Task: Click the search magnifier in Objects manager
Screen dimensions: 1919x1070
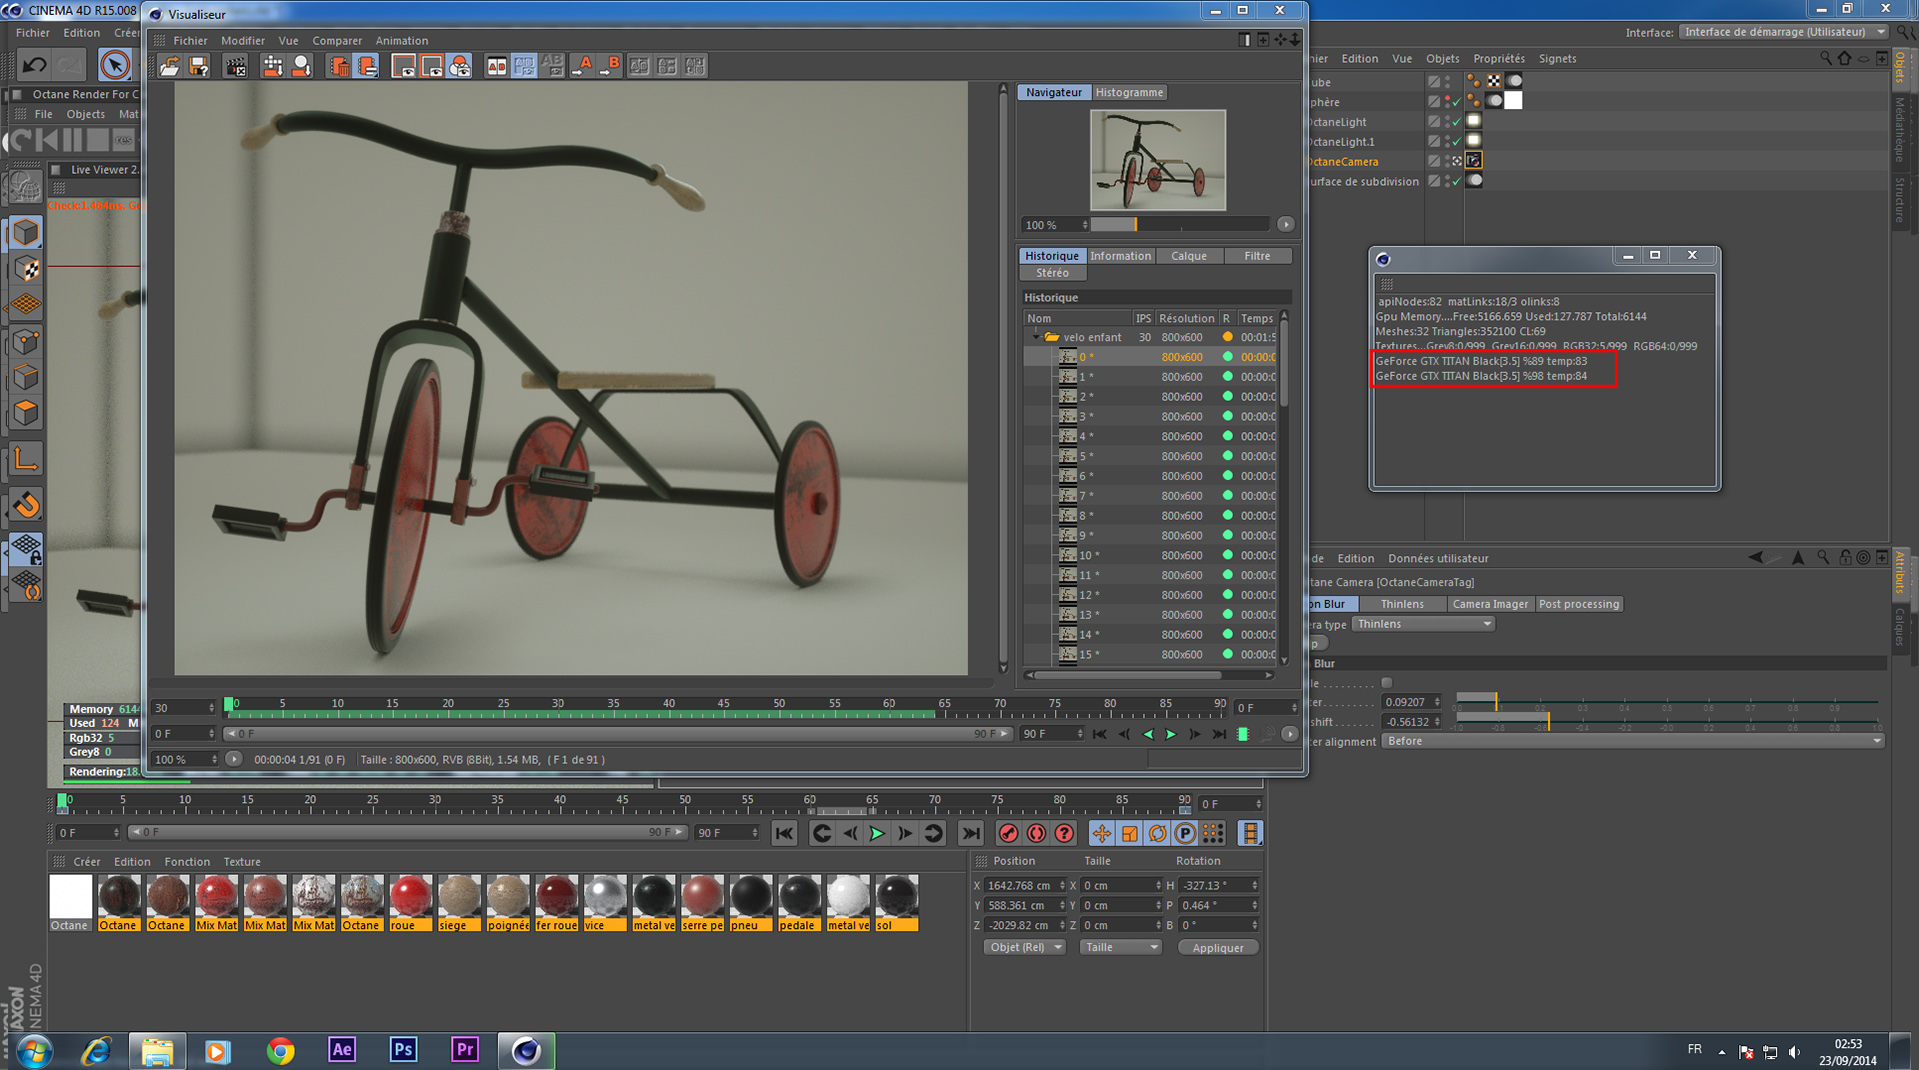Action: pos(1825,59)
